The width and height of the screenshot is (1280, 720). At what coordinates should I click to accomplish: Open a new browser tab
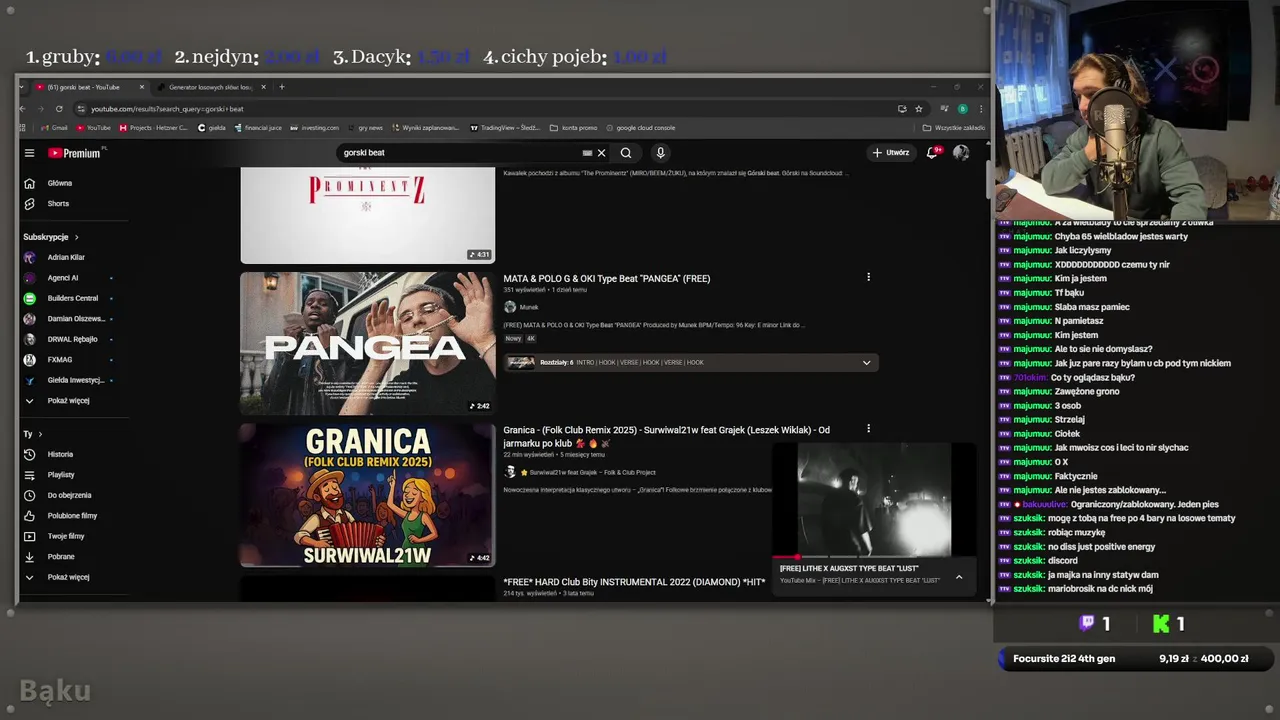click(282, 87)
